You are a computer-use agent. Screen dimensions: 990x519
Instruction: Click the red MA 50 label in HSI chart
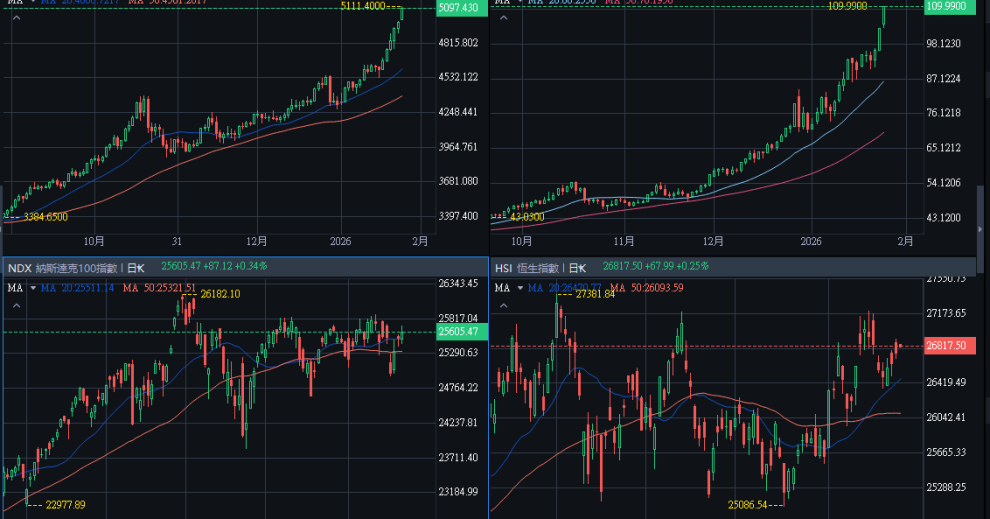tap(646, 288)
